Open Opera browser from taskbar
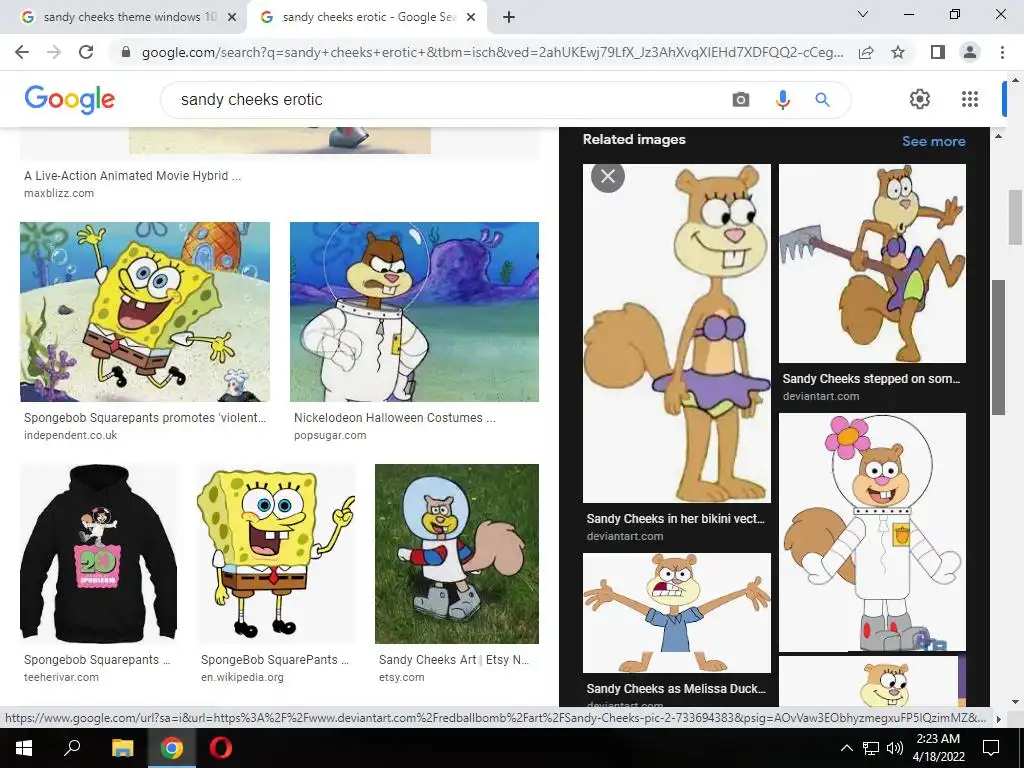Screen dimensions: 1024x768 point(221,748)
